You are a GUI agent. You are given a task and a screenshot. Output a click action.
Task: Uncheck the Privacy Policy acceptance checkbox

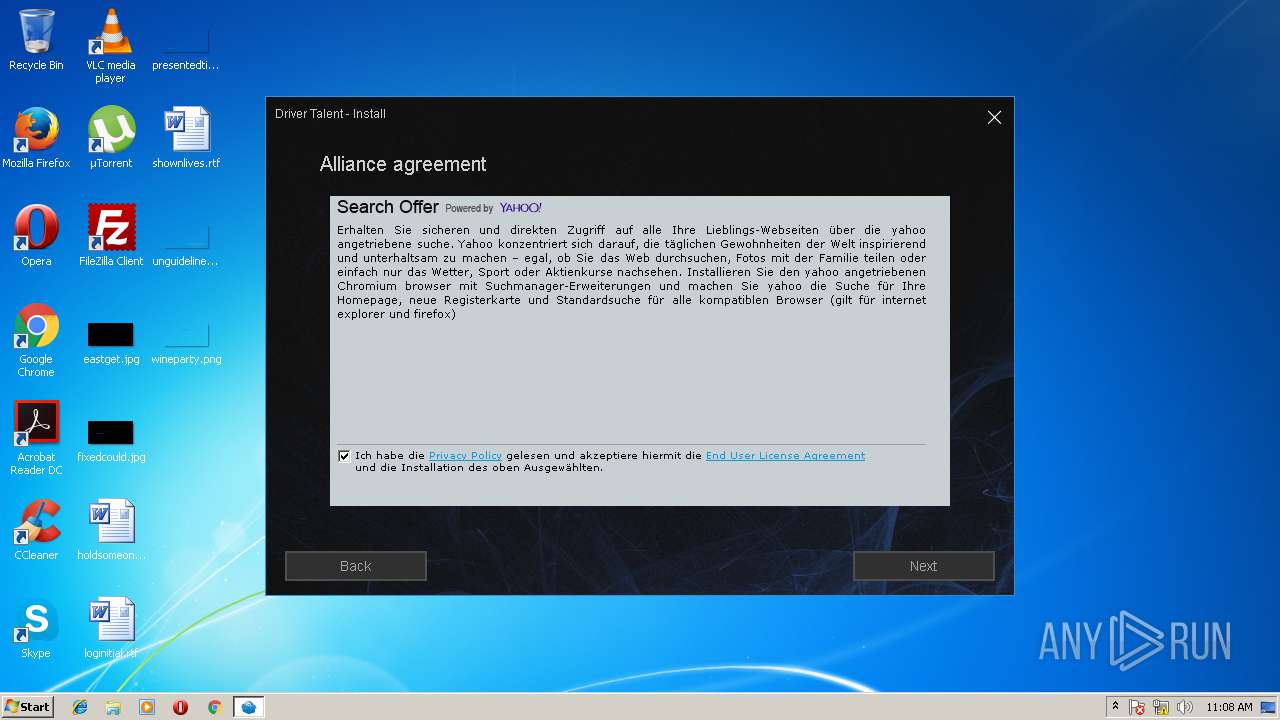click(344, 456)
